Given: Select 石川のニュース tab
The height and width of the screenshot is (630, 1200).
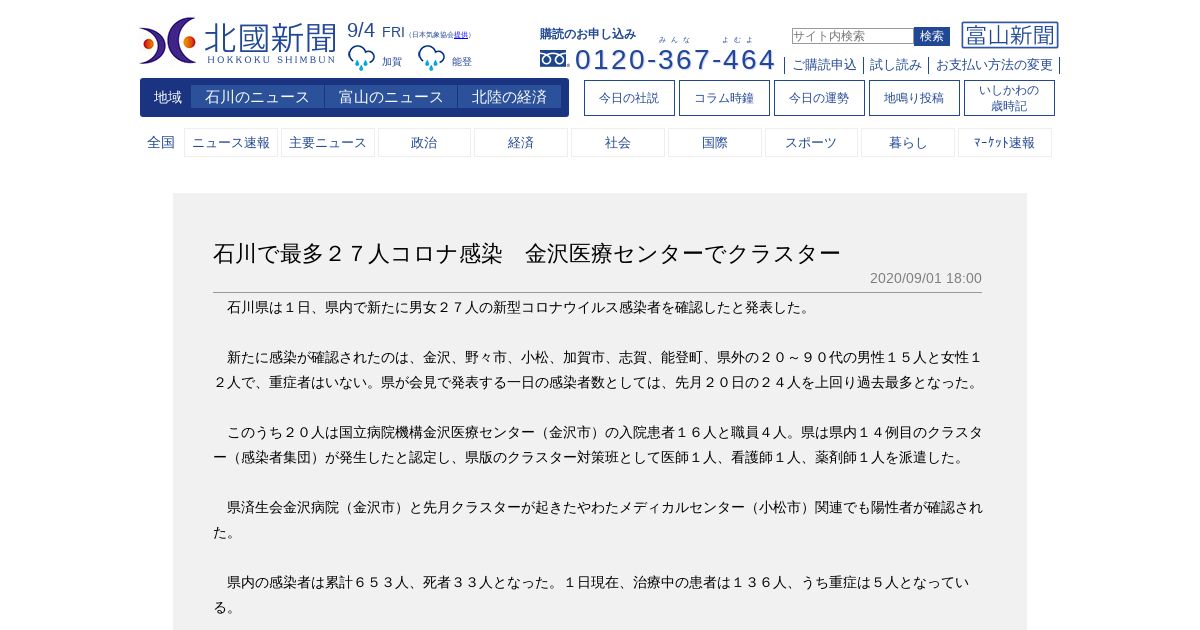Looking at the screenshot, I should [x=257, y=97].
